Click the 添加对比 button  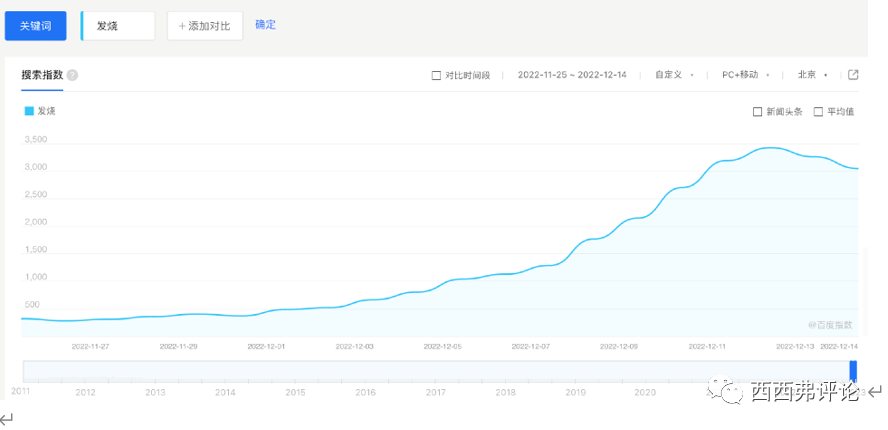coord(204,26)
